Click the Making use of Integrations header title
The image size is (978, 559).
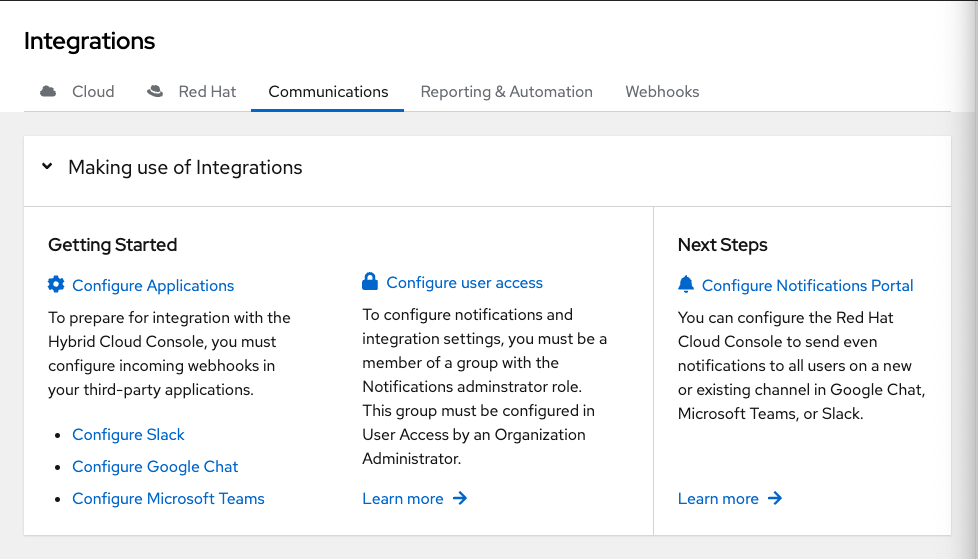point(185,168)
